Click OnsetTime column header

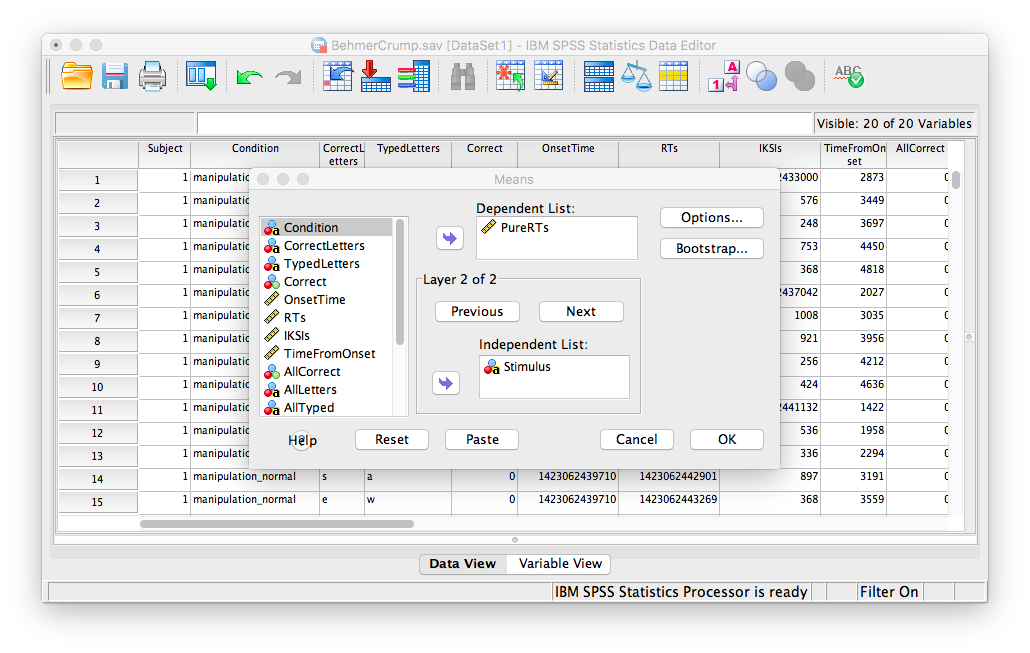pos(568,154)
